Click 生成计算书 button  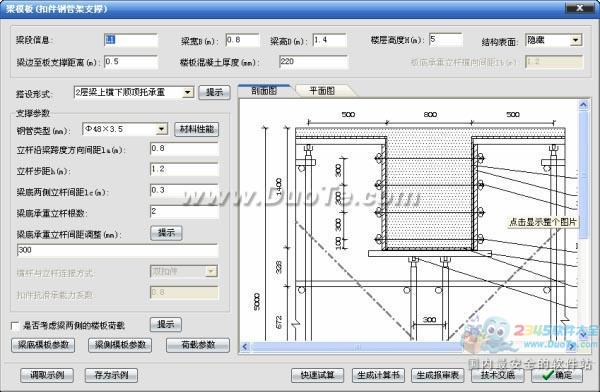378,375
